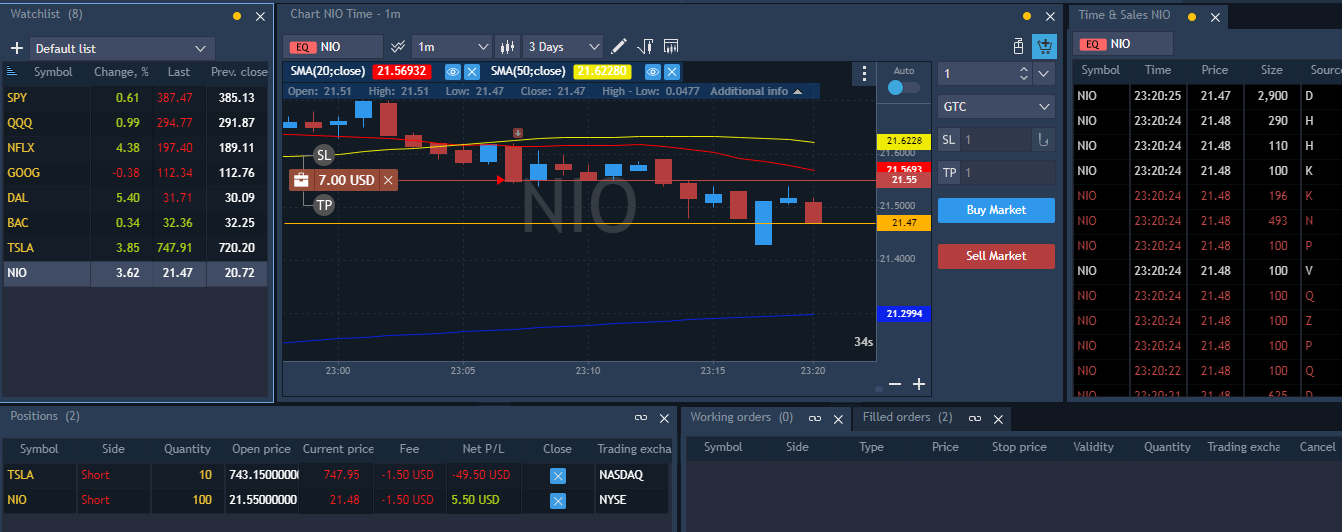1342x532 pixels.
Task: Open the GTC validity dropdown
Action: coord(996,106)
